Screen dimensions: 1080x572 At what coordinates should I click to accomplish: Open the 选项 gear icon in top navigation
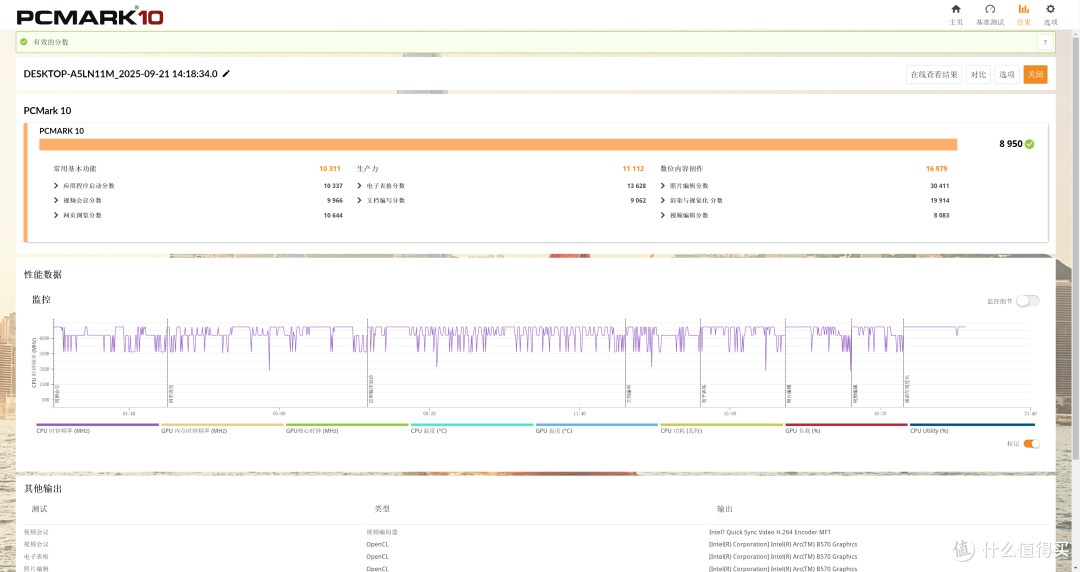[x=1050, y=10]
